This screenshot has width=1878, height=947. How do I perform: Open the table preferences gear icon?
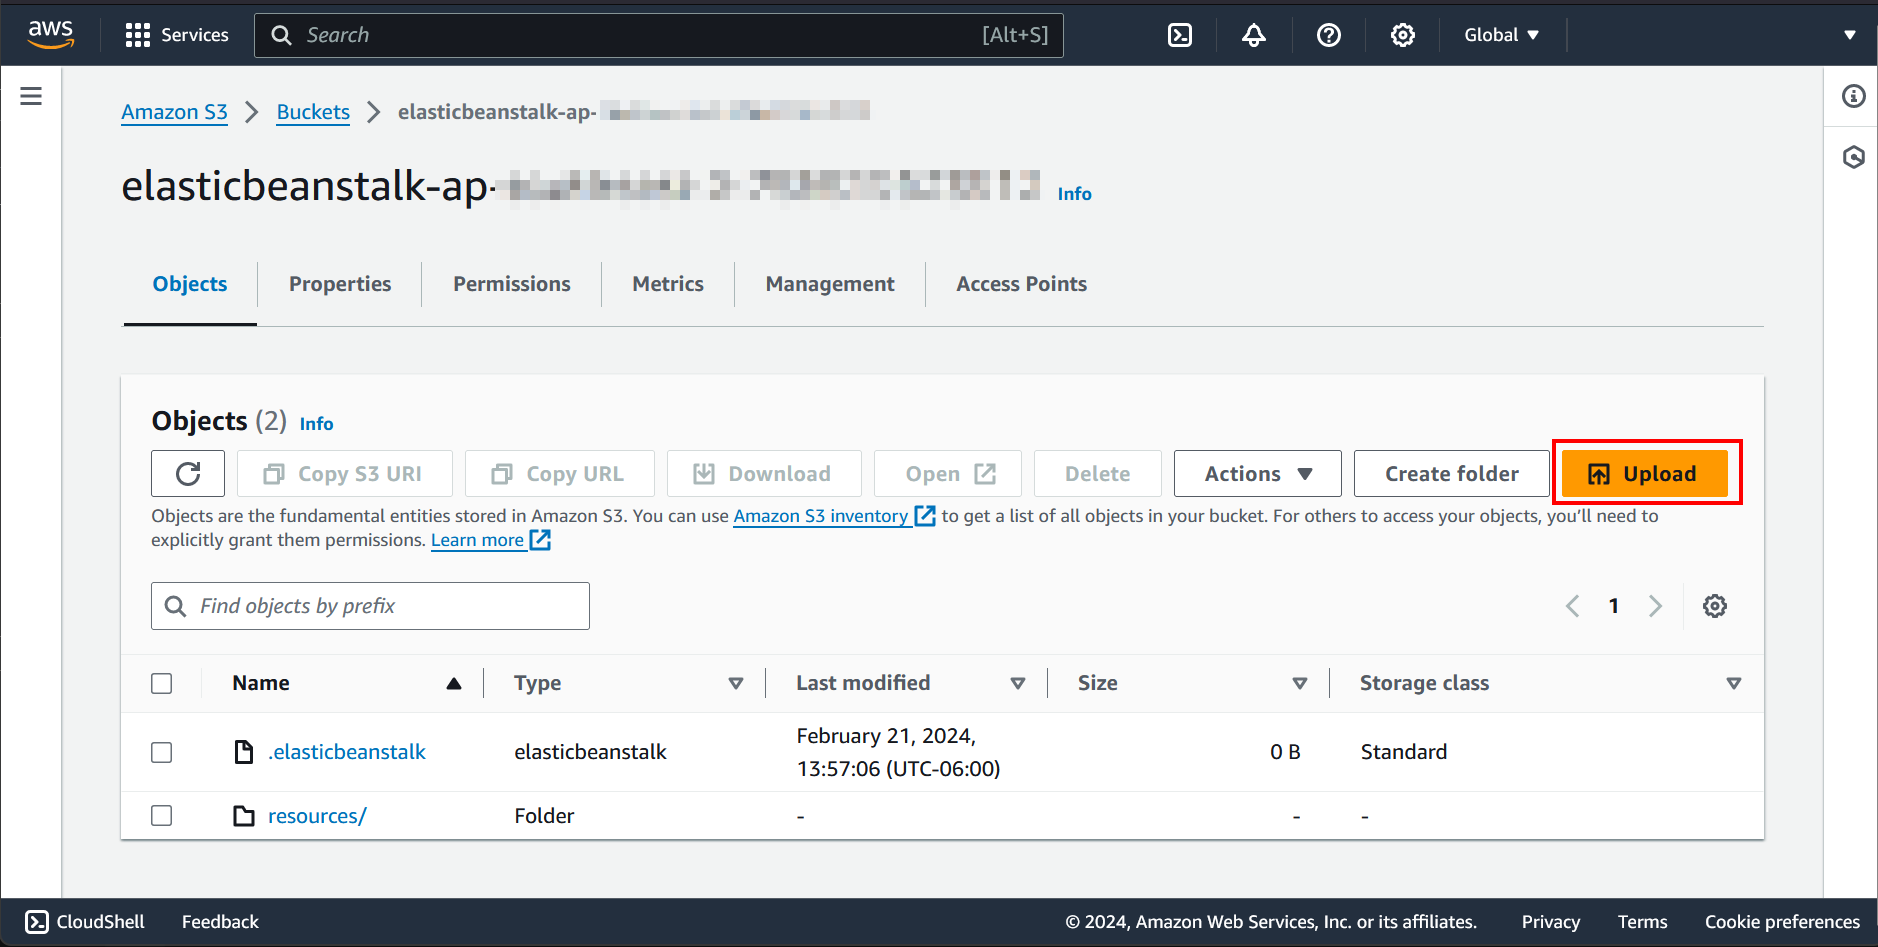tap(1714, 605)
